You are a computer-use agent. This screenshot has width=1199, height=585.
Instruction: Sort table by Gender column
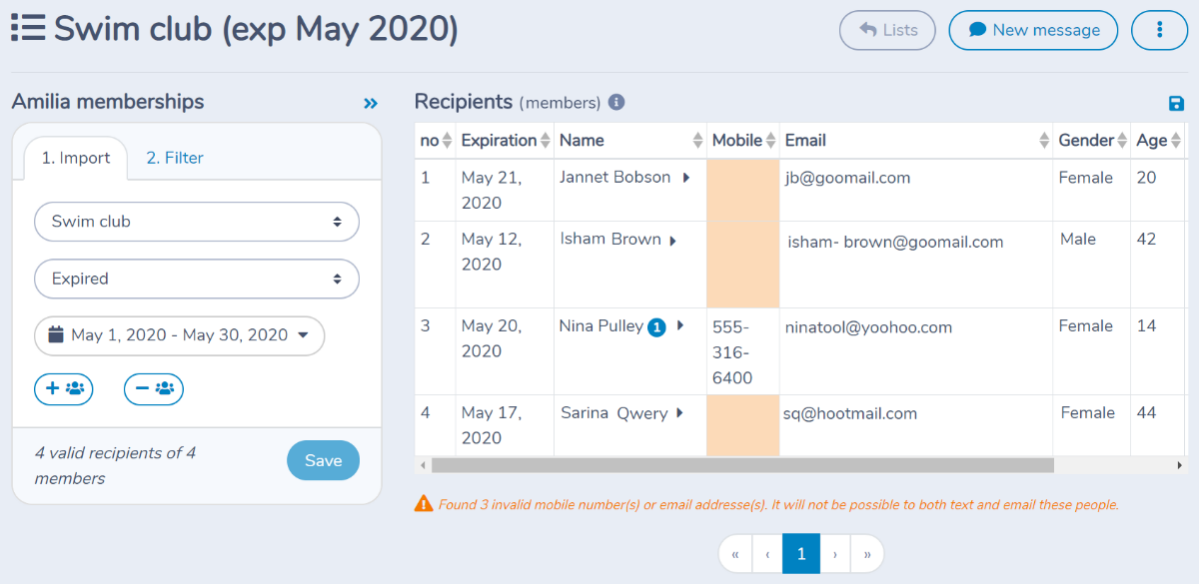coord(1122,141)
